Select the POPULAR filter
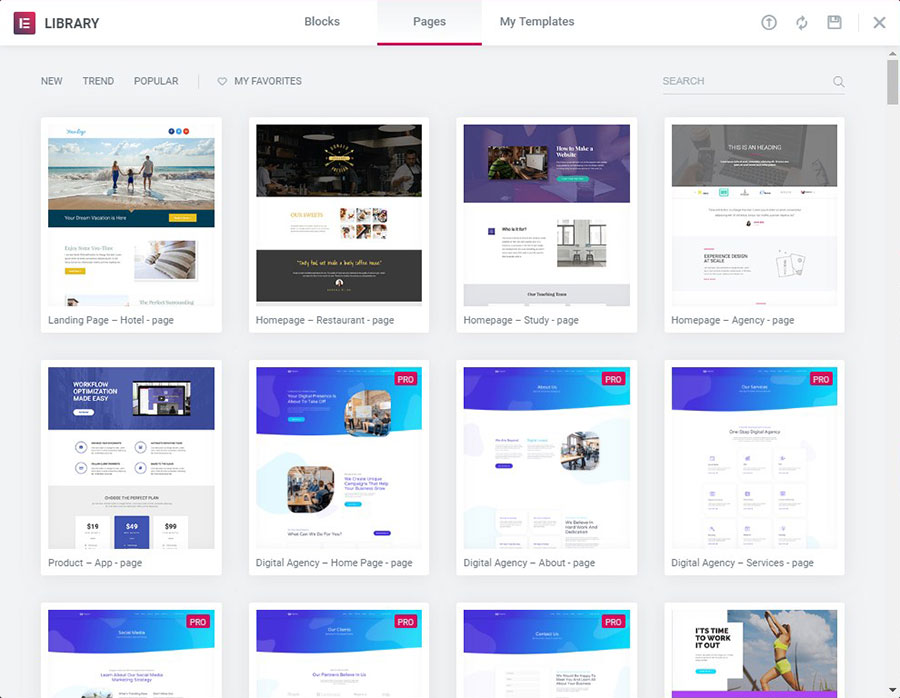This screenshot has width=900, height=698. pos(155,81)
